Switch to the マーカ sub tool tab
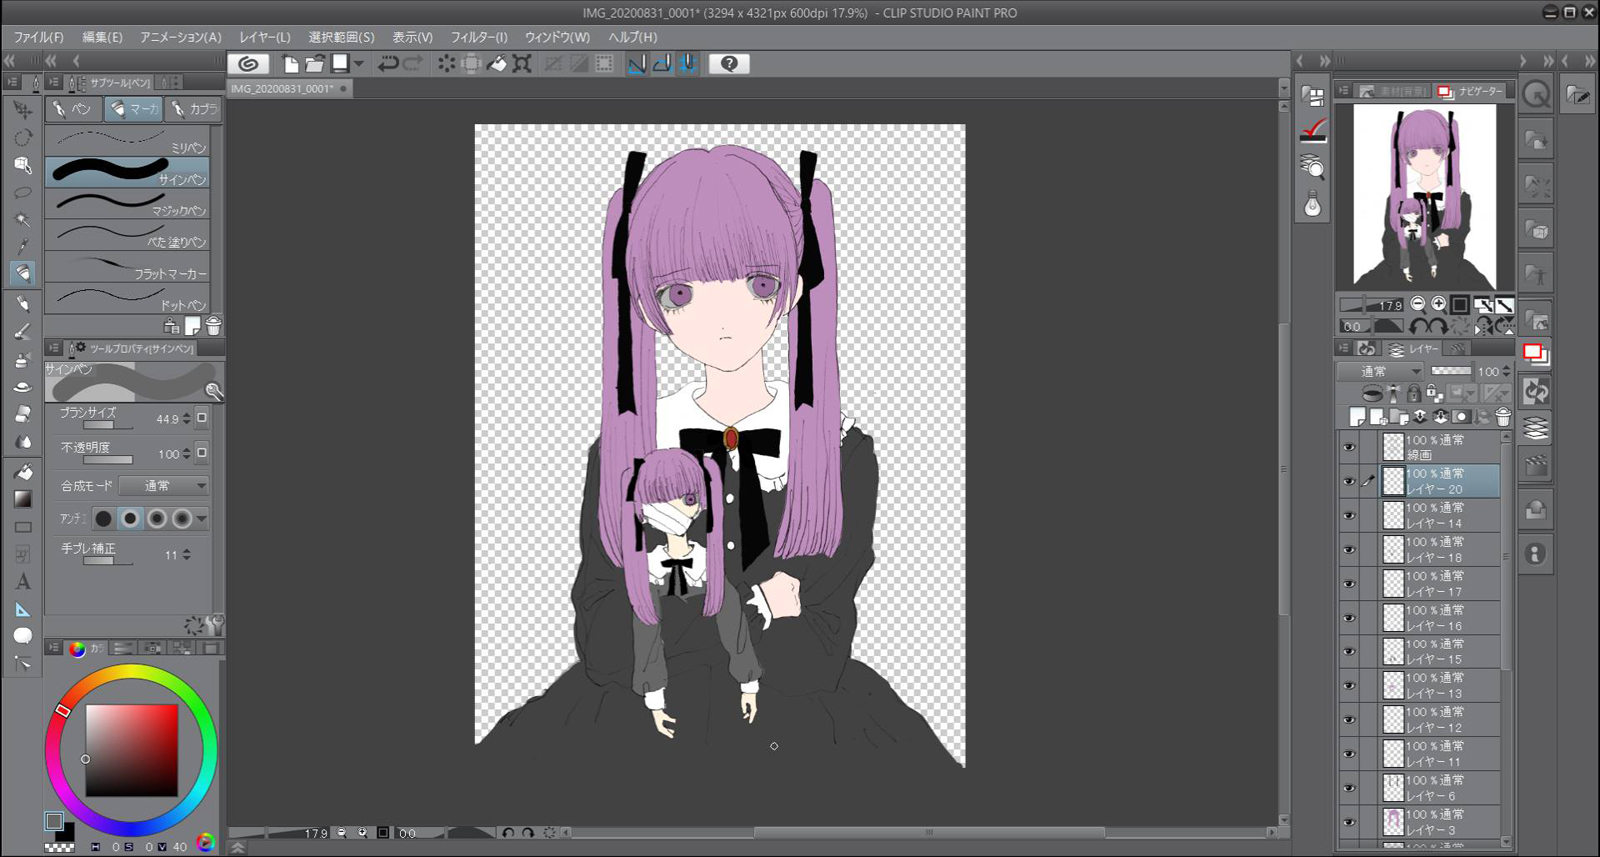 point(134,108)
